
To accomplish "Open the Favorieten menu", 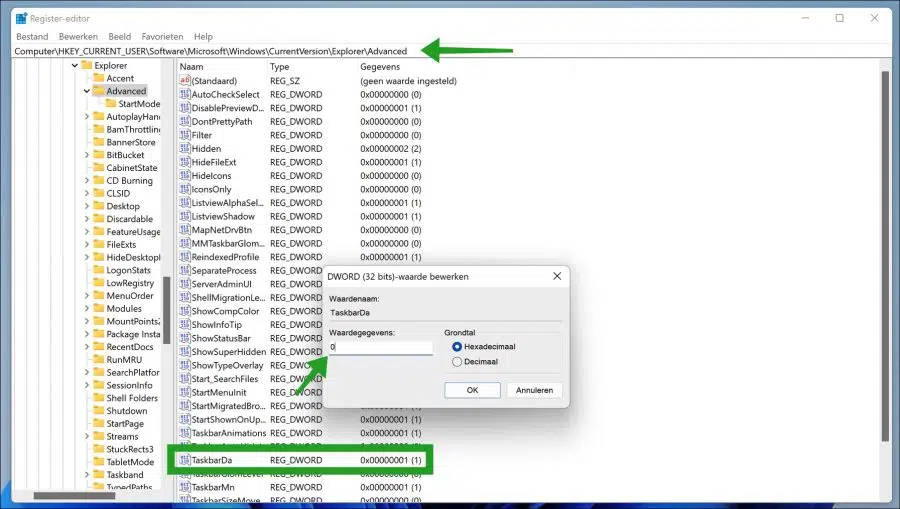I will click(x=162, y=36).
